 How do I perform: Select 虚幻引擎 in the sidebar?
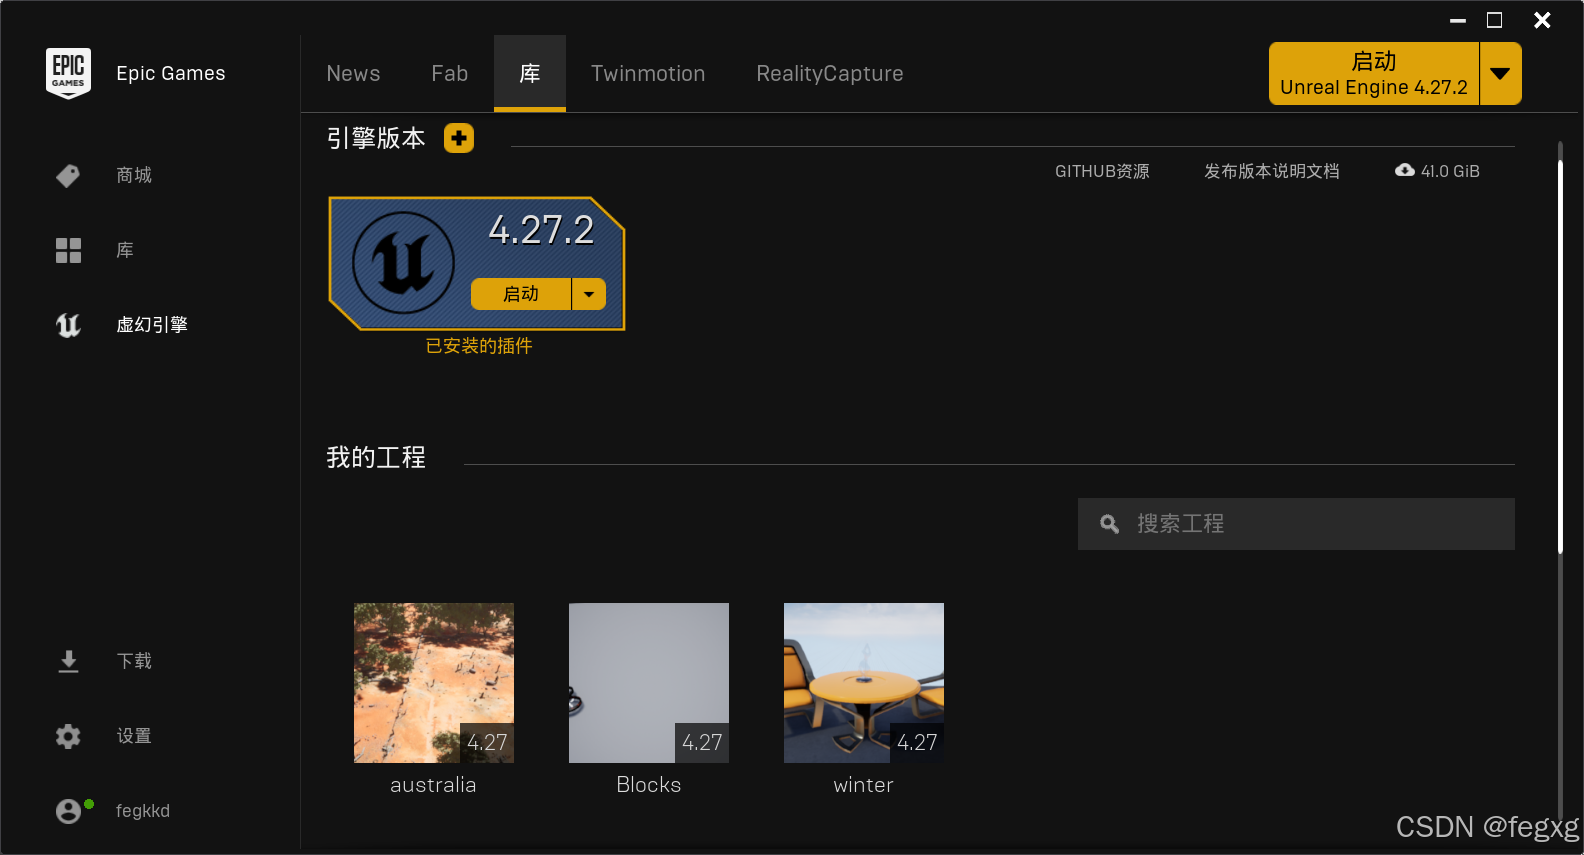click(x=152, y=325)
